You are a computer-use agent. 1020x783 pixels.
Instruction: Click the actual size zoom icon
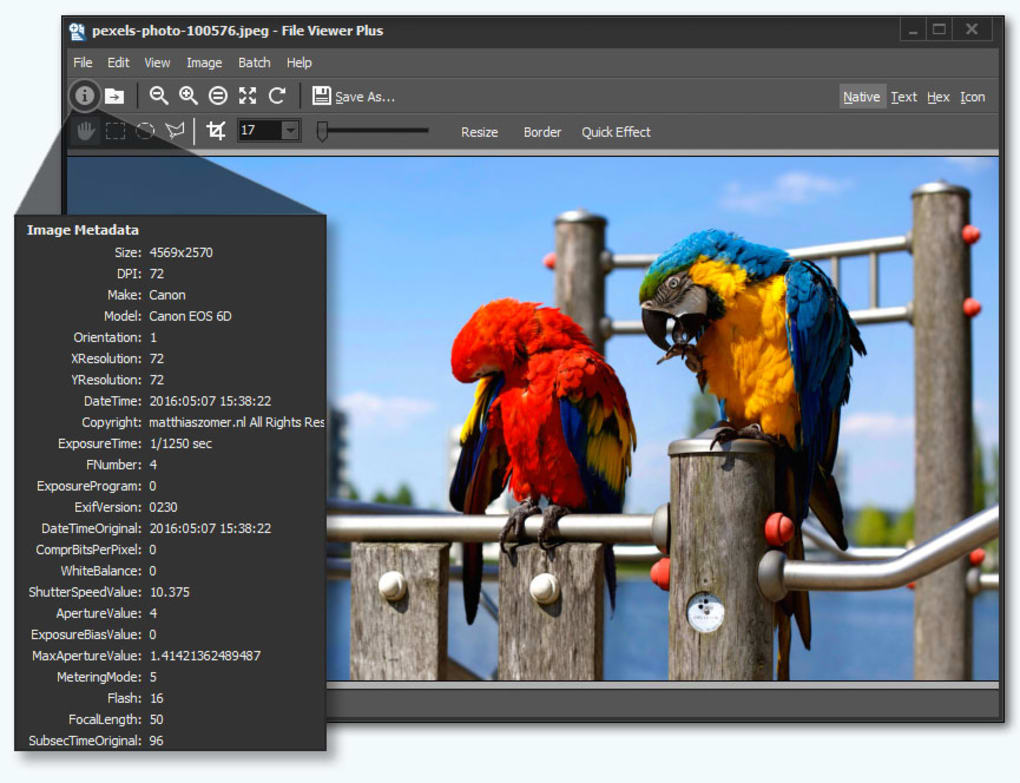click(218, 96)
